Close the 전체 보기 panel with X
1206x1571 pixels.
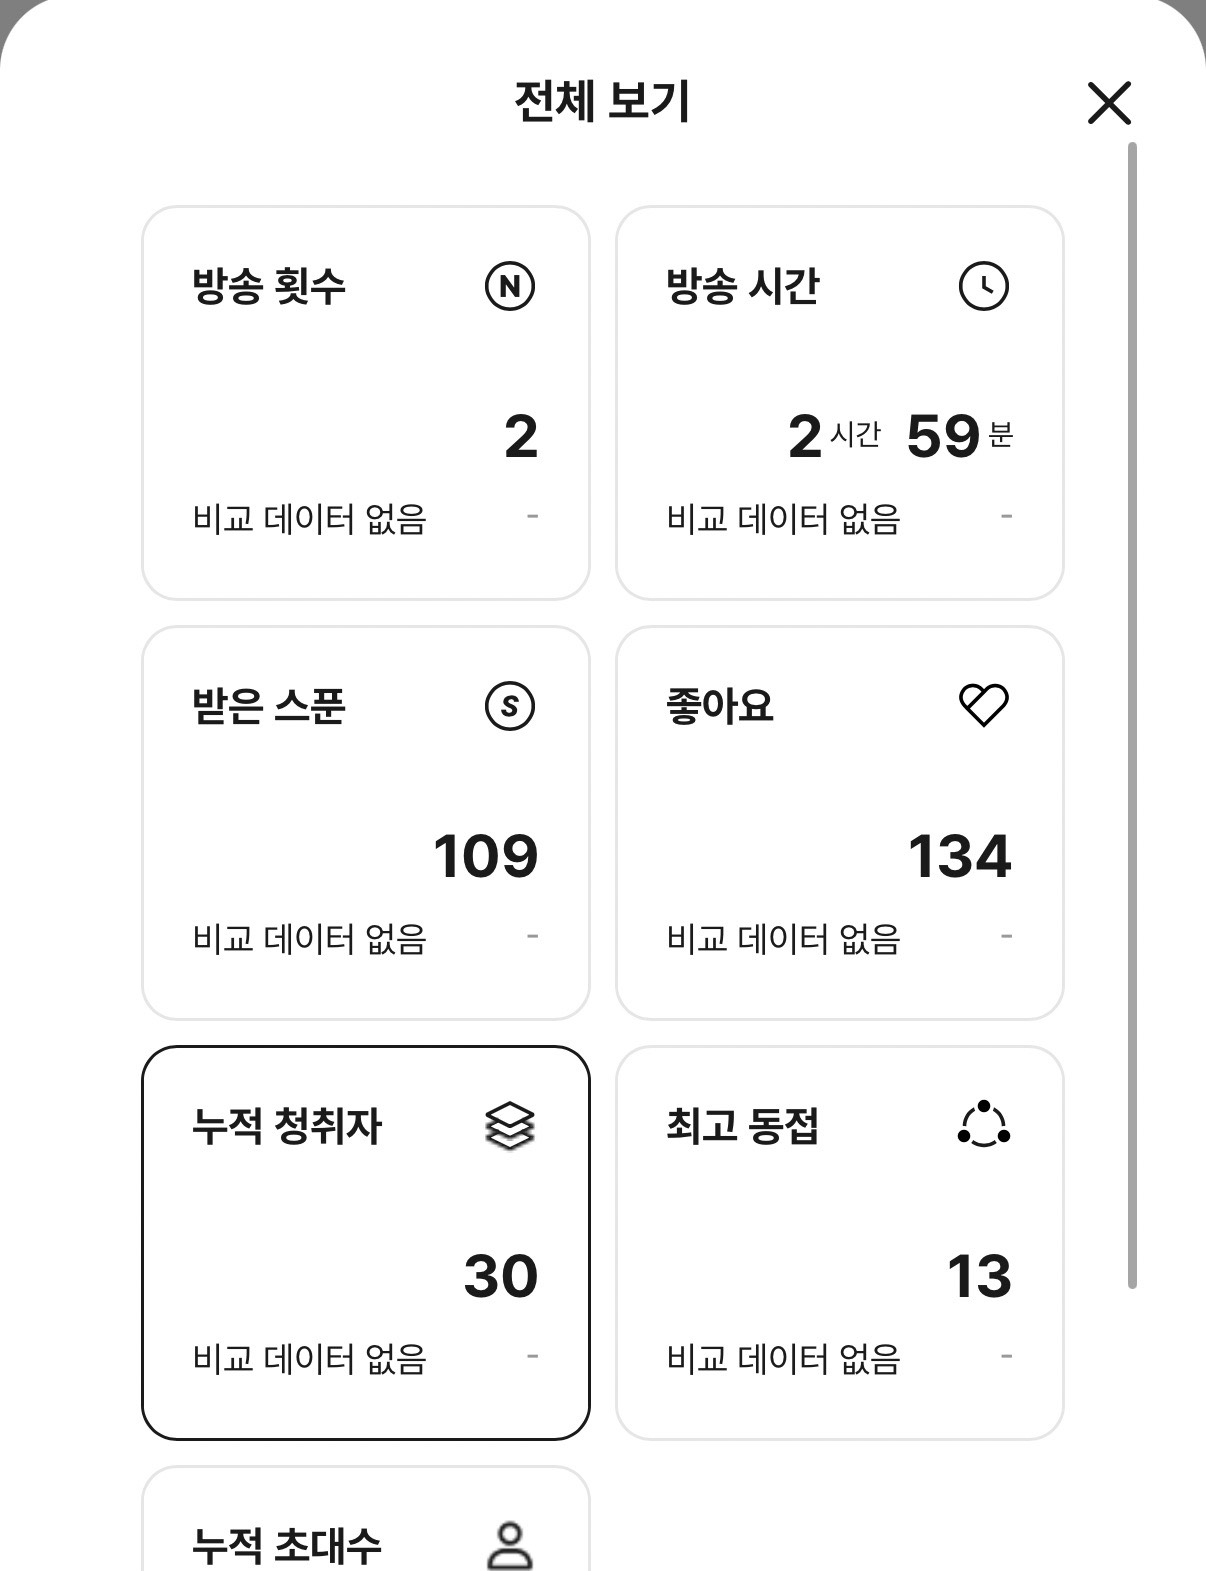[1109, 103]
